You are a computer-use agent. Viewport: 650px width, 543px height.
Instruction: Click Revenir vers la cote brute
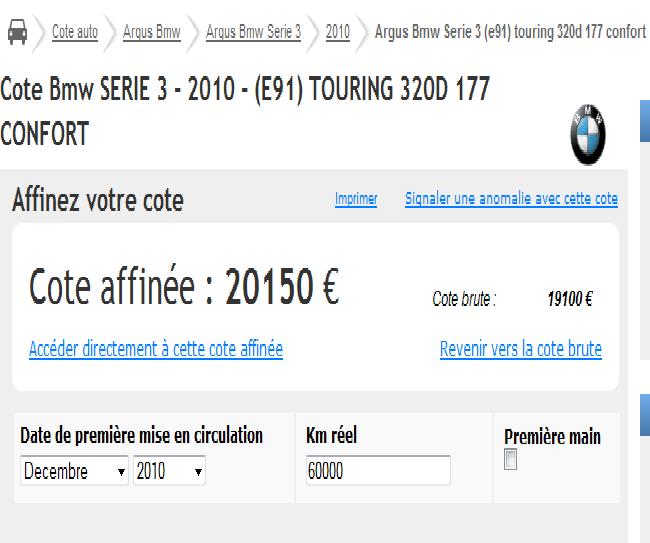[521, 349]
